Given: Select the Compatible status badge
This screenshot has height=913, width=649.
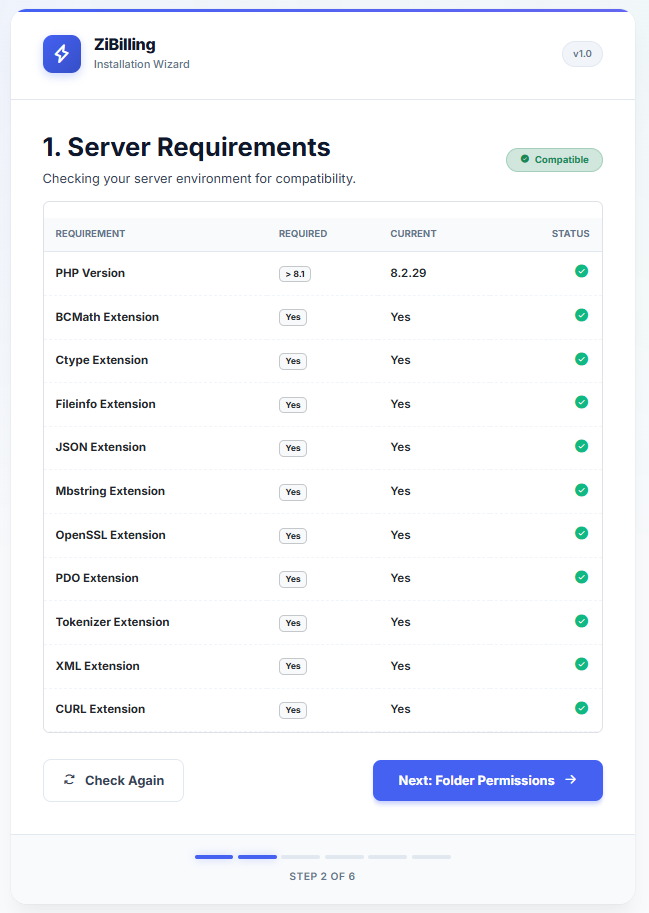Looking at the screenshot, I should [554, 159].
